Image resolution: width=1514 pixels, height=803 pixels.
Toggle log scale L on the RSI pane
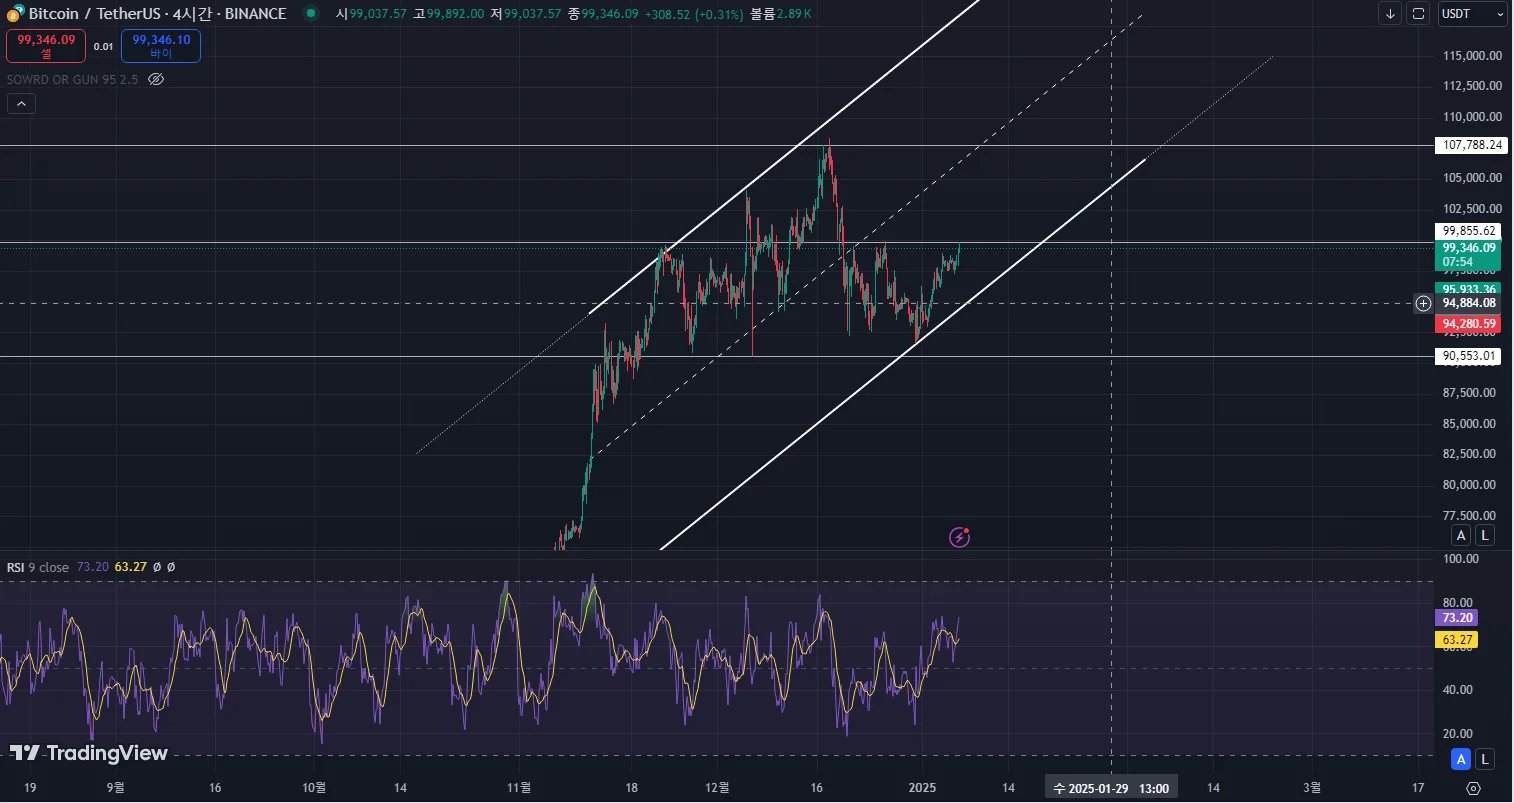pos(1485,759)
